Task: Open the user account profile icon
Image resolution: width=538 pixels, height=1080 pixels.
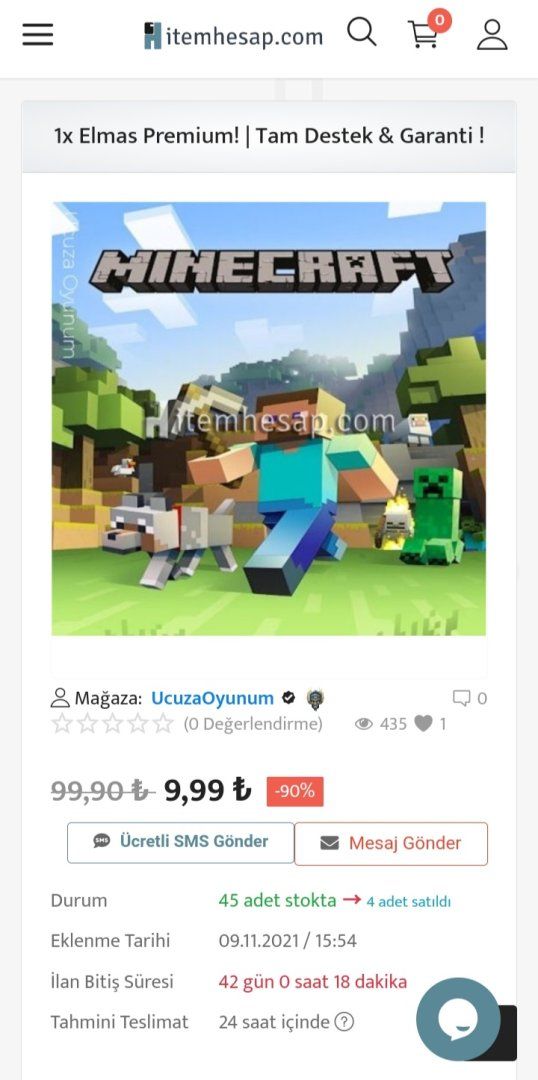Action: point(492,34)
